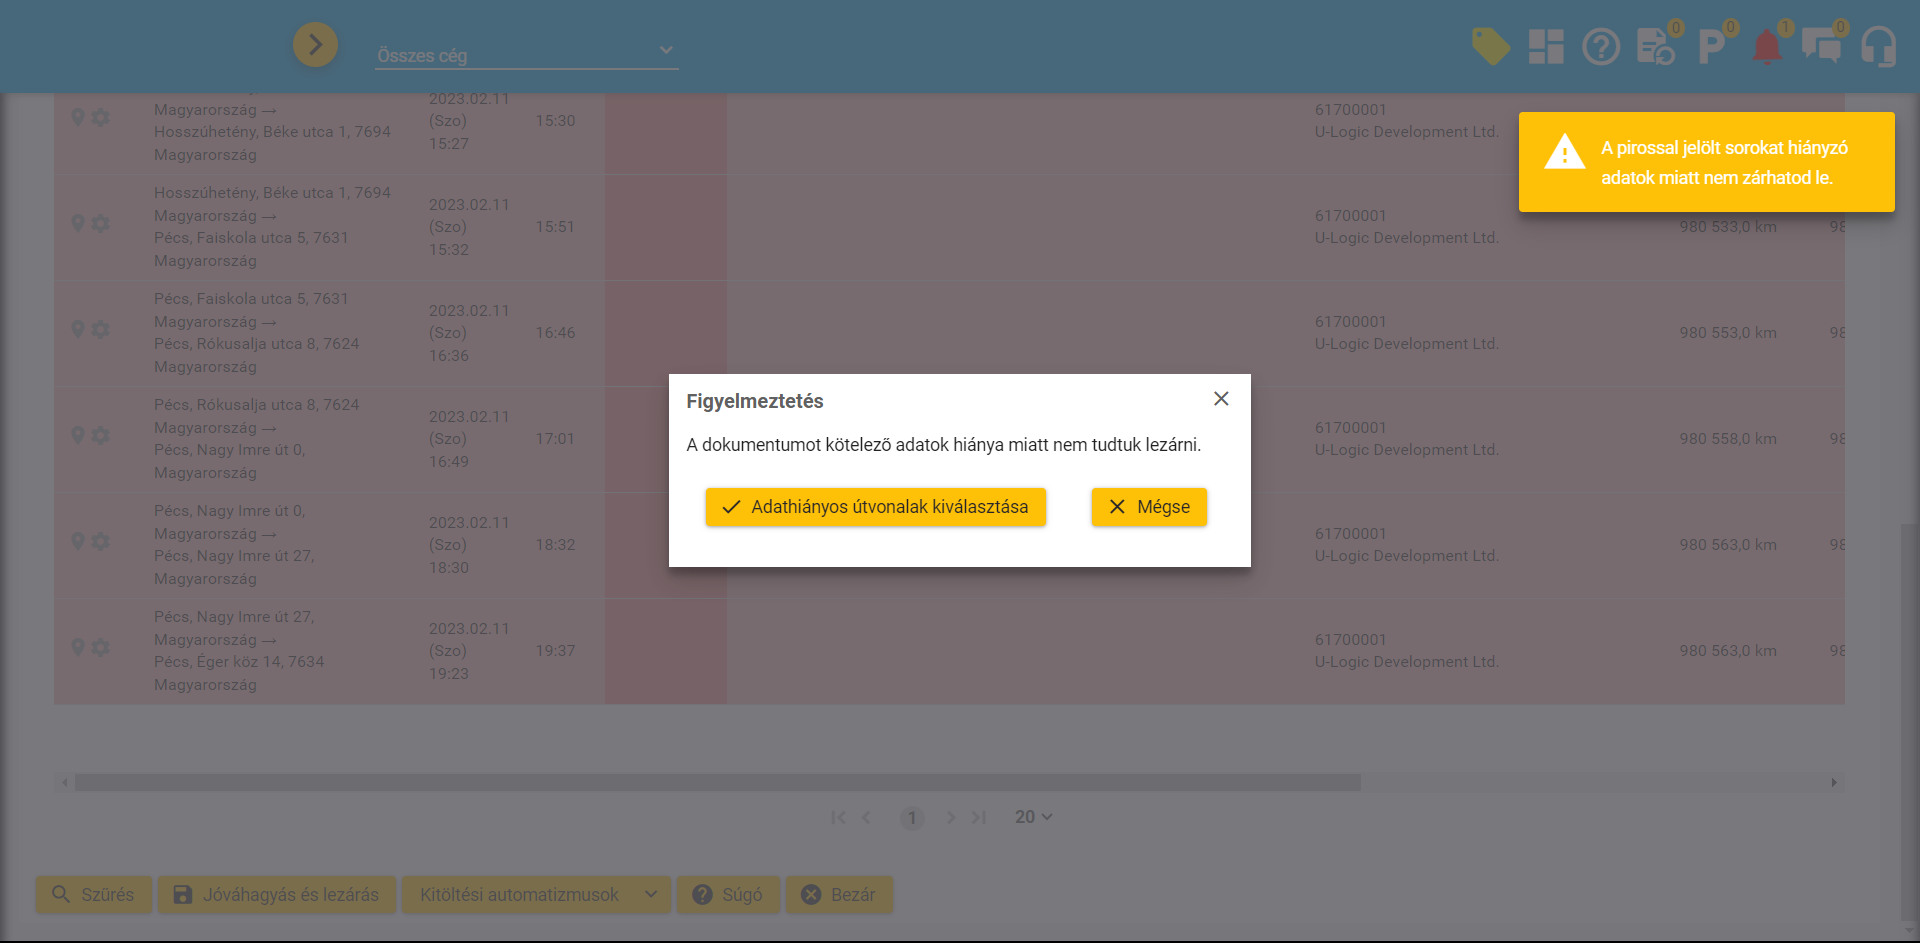Click the help question mark icon in header
Viewport: 1920px width, 943px height.
(x=1600, y=46)
